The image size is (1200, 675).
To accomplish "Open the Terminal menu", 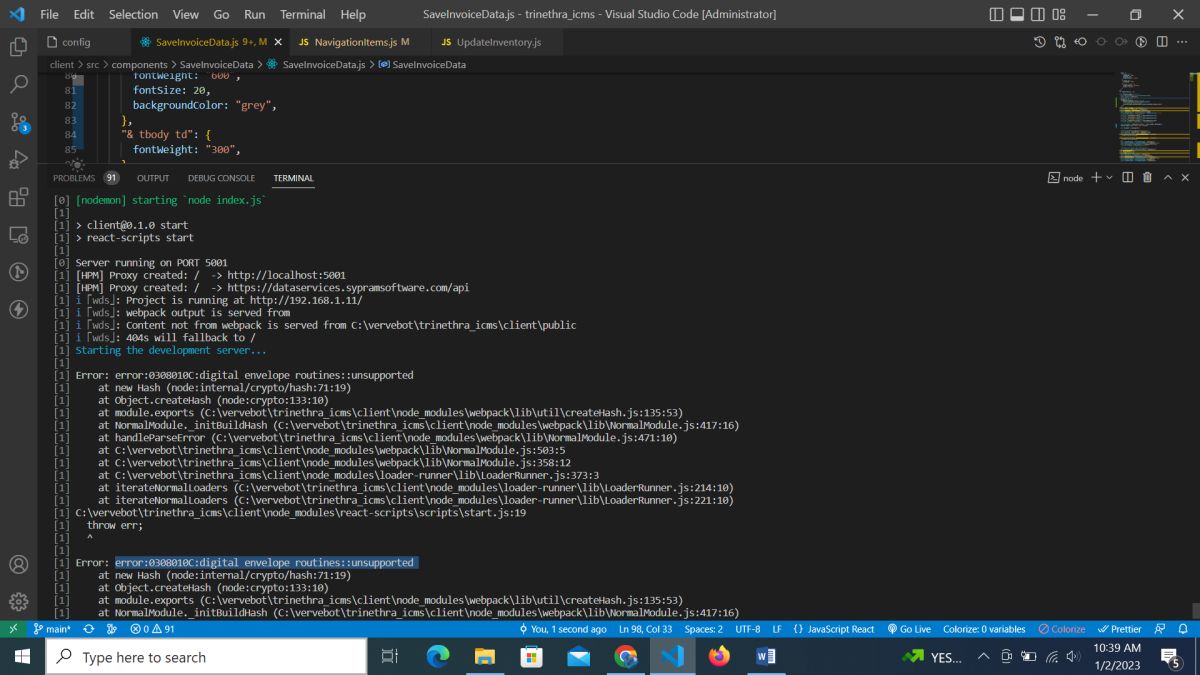I will point(302,14).
